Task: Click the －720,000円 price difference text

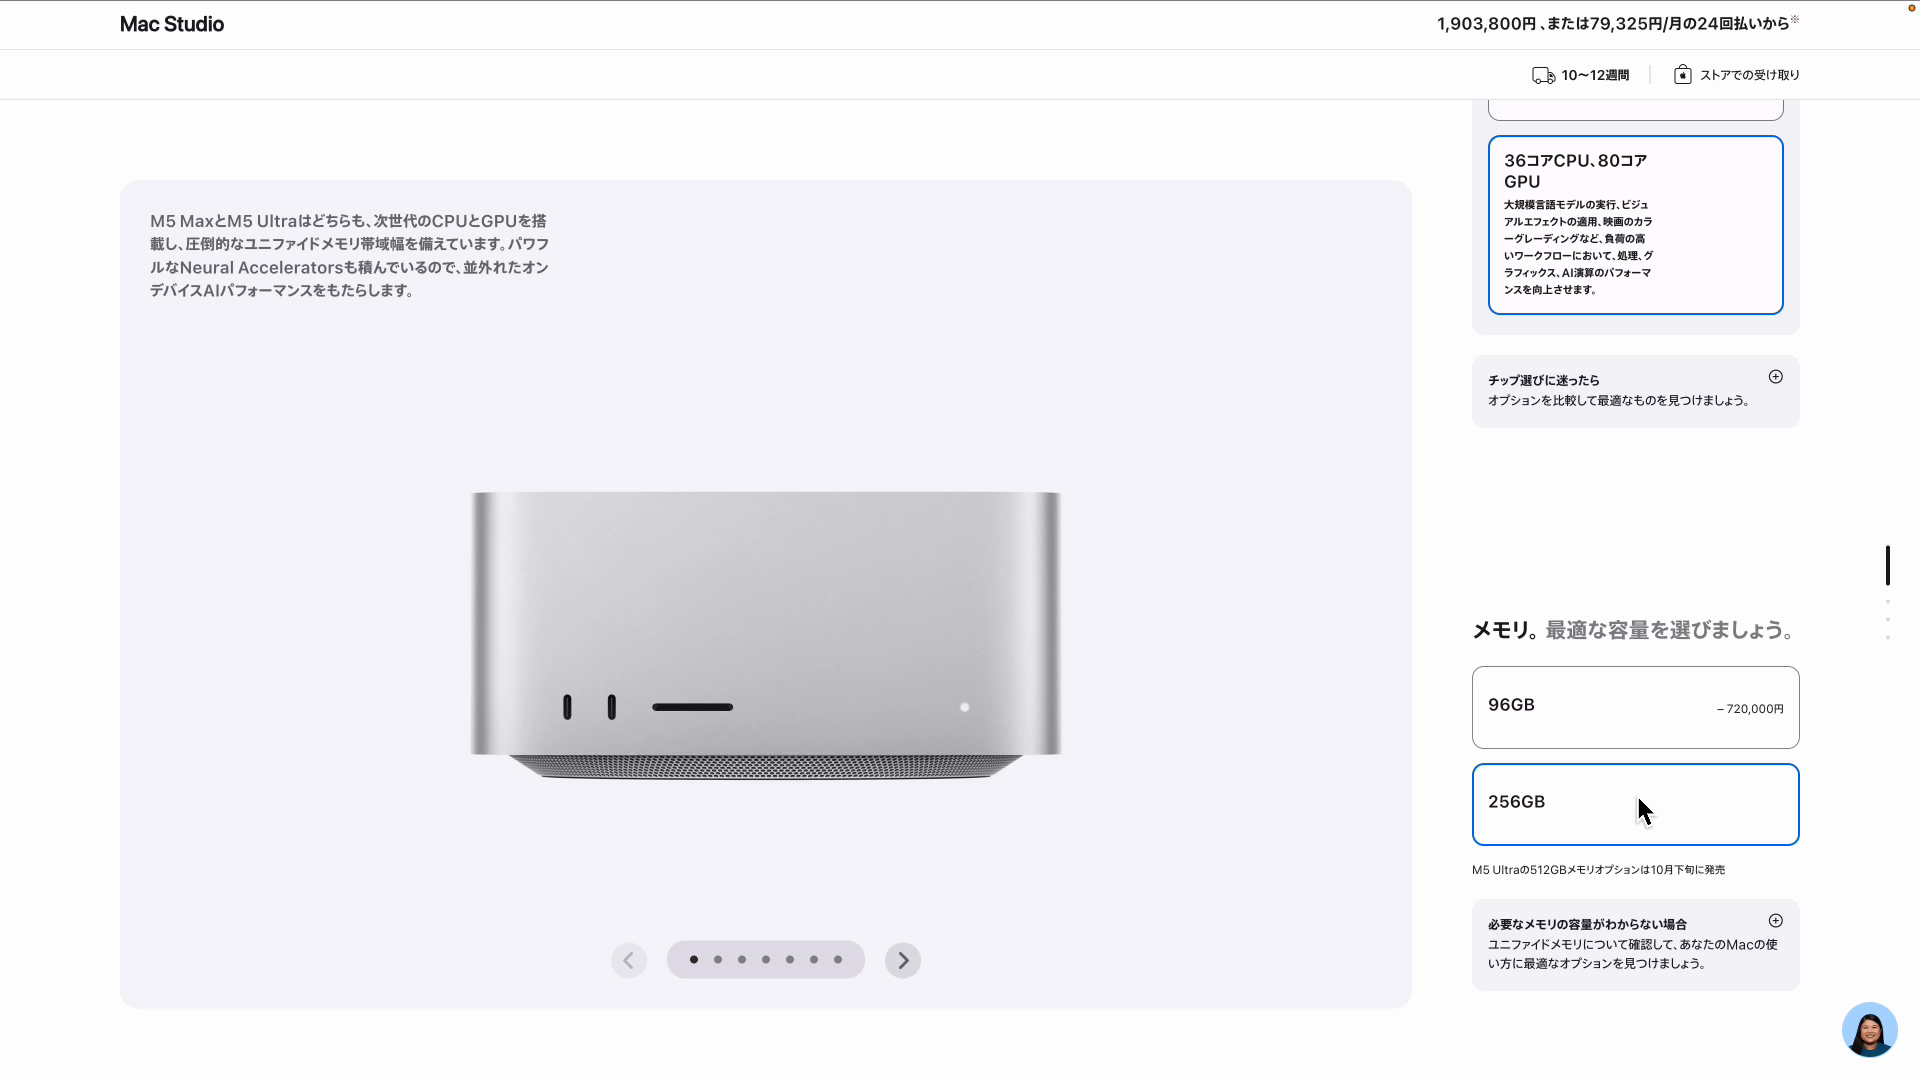Action: pos(1750,709)
